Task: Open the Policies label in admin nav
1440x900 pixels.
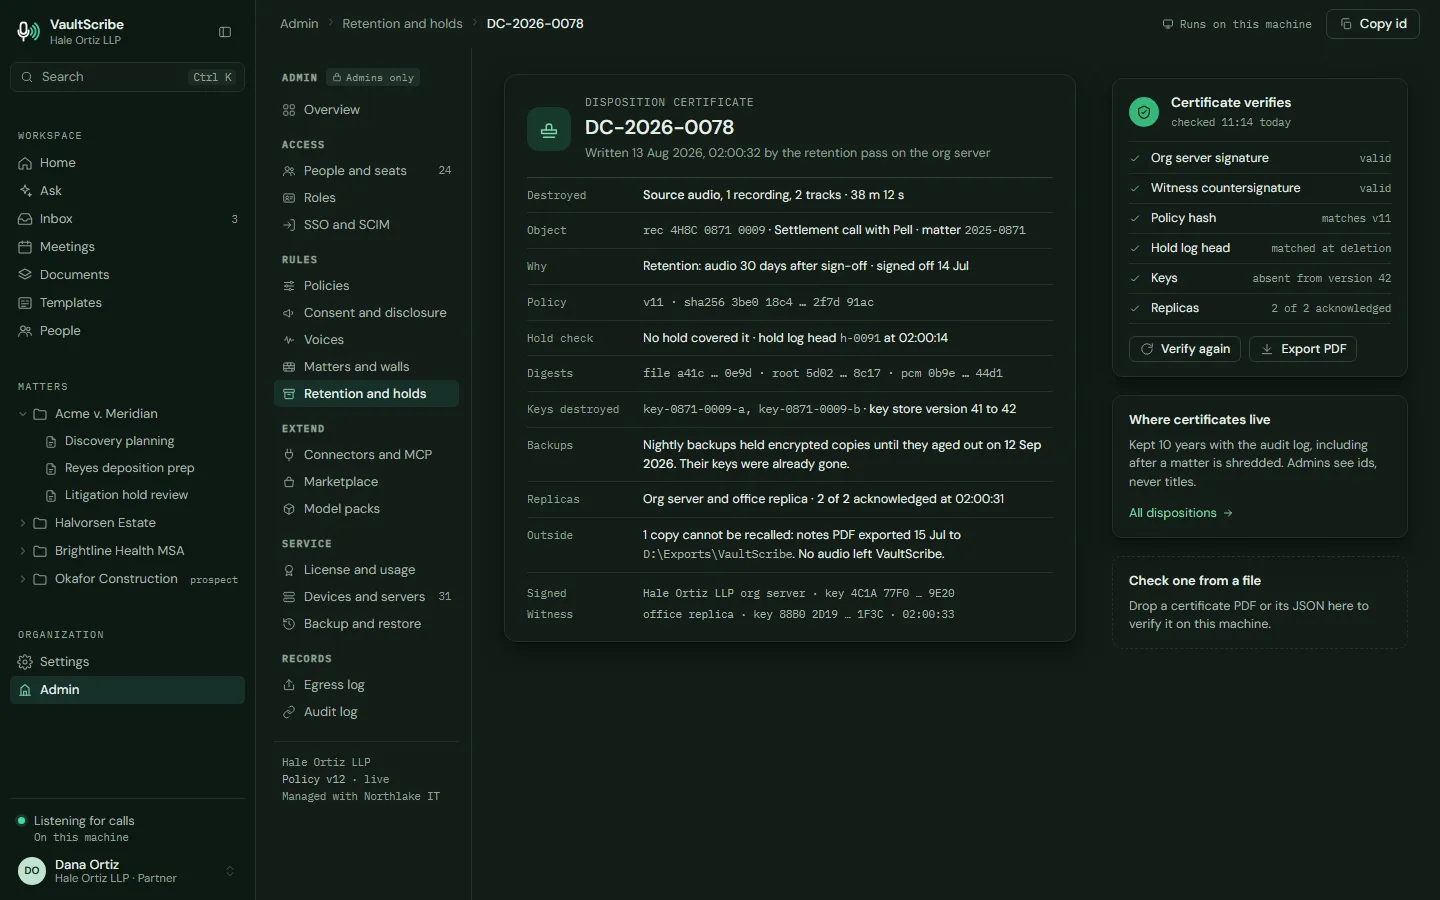Action: 327,286
